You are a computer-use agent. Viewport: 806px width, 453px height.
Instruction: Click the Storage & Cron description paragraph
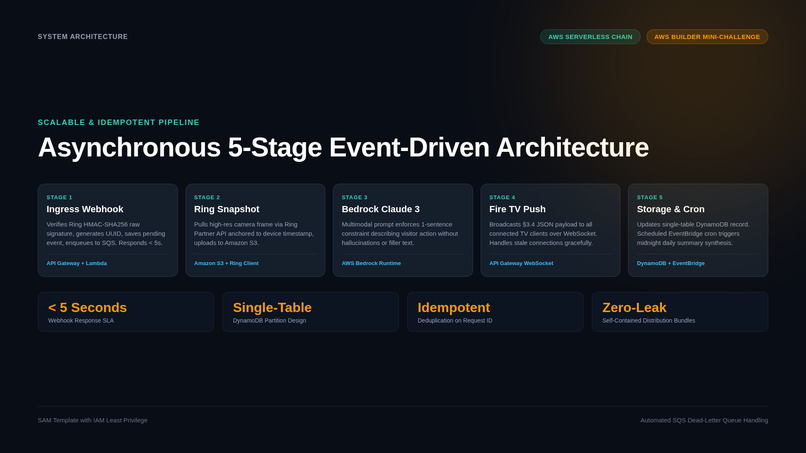point(693,233)
